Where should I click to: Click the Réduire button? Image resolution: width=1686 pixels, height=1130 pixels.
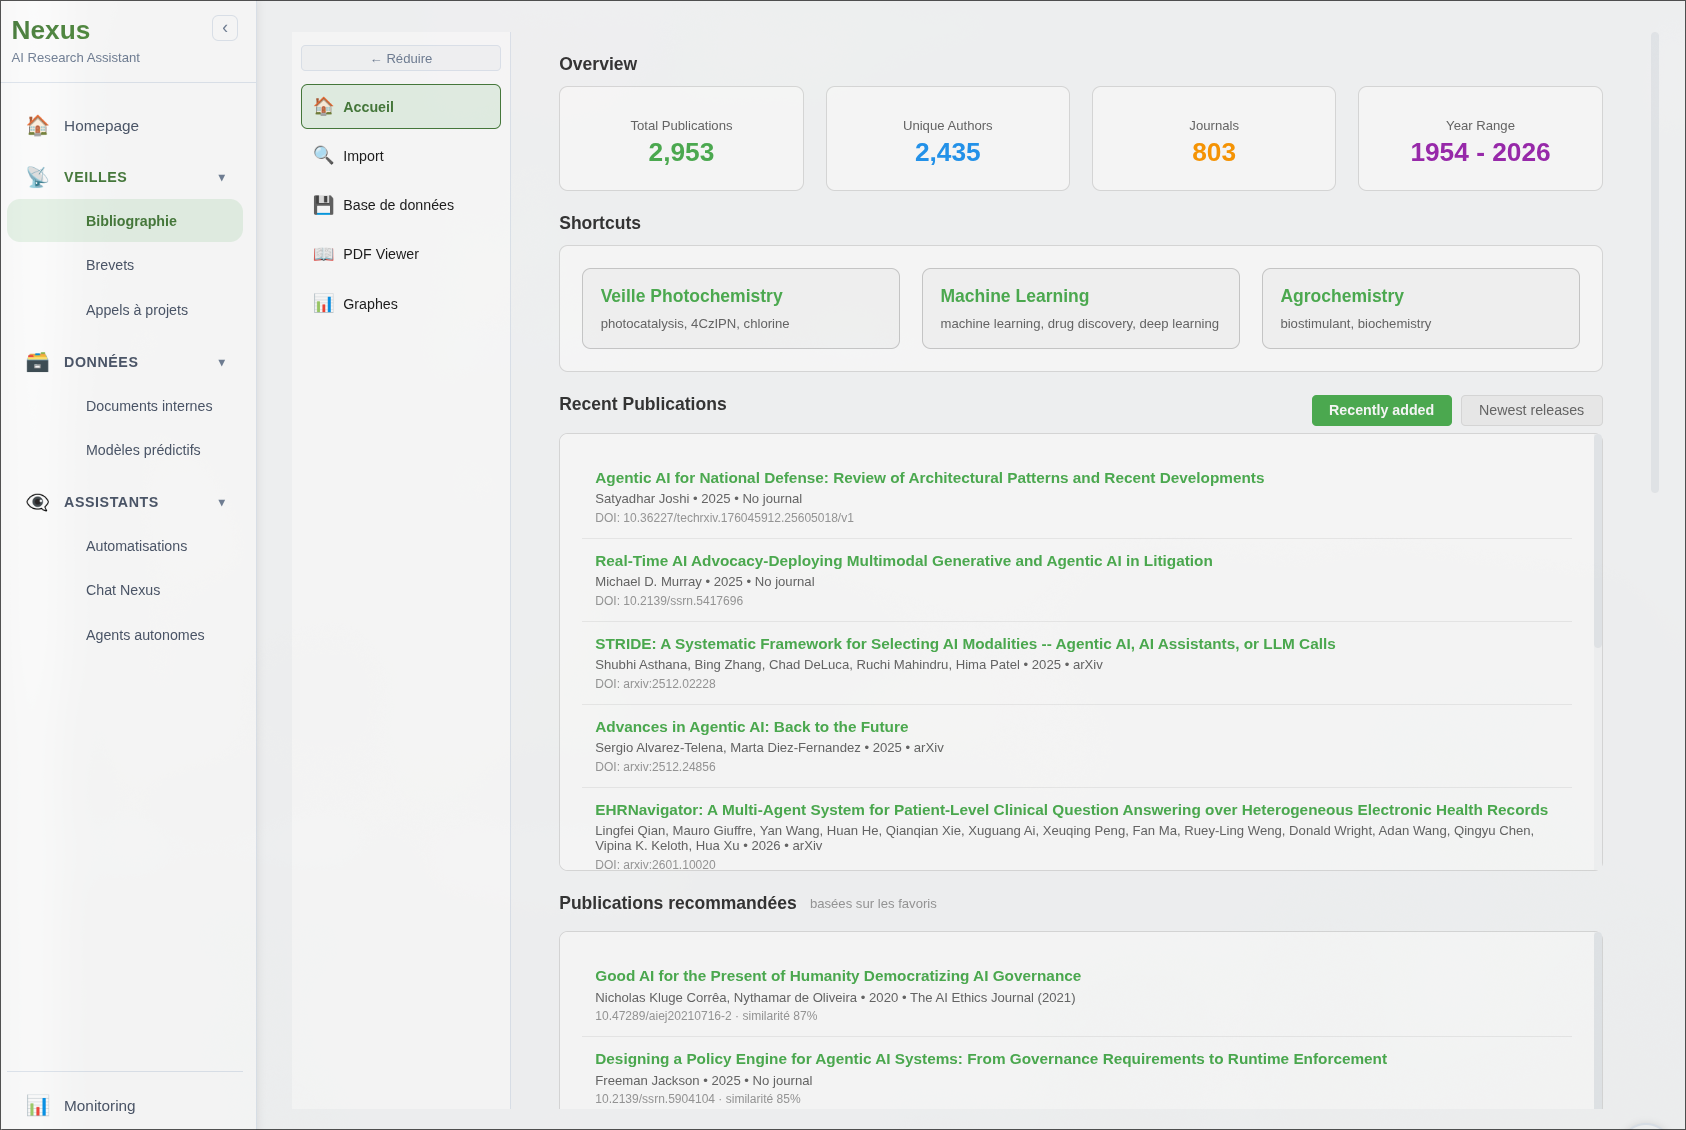401,58
